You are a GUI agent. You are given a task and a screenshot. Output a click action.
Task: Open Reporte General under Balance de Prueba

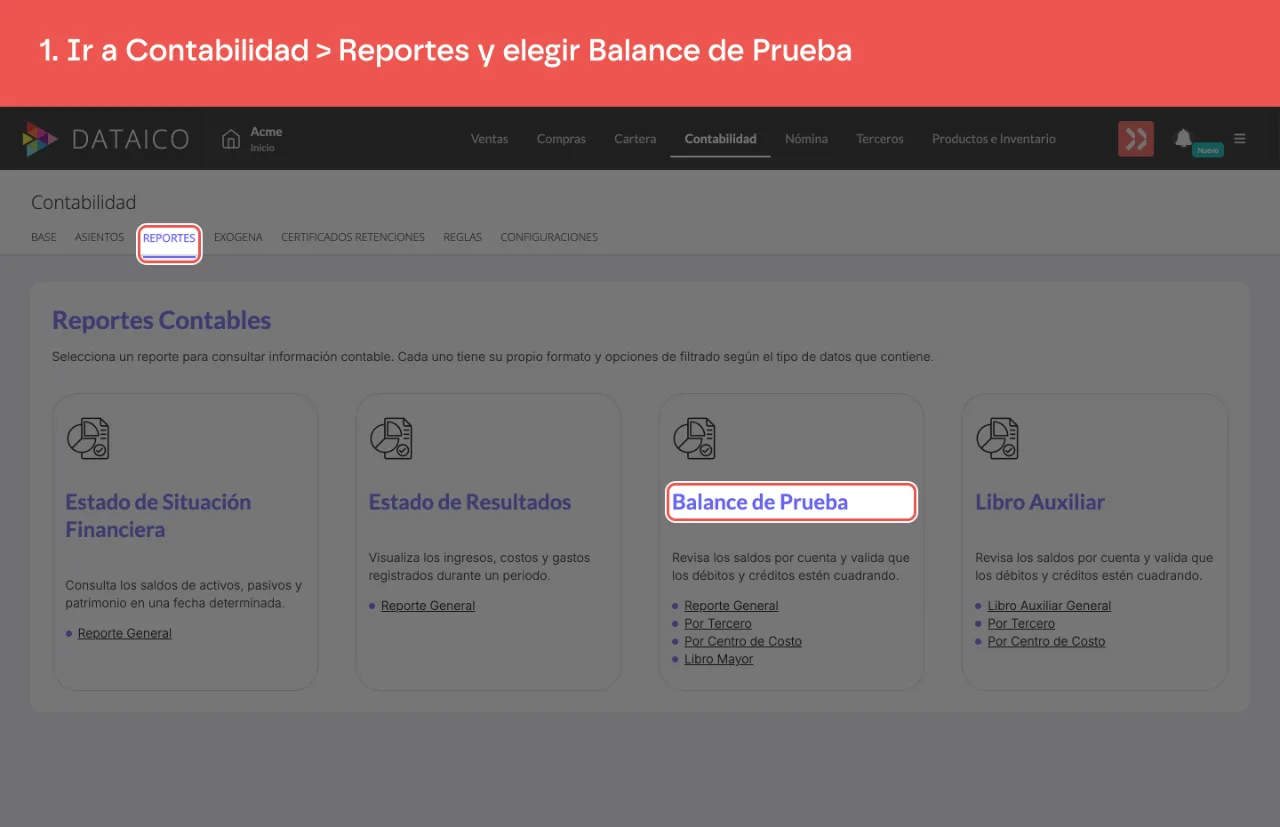(731, 606)
